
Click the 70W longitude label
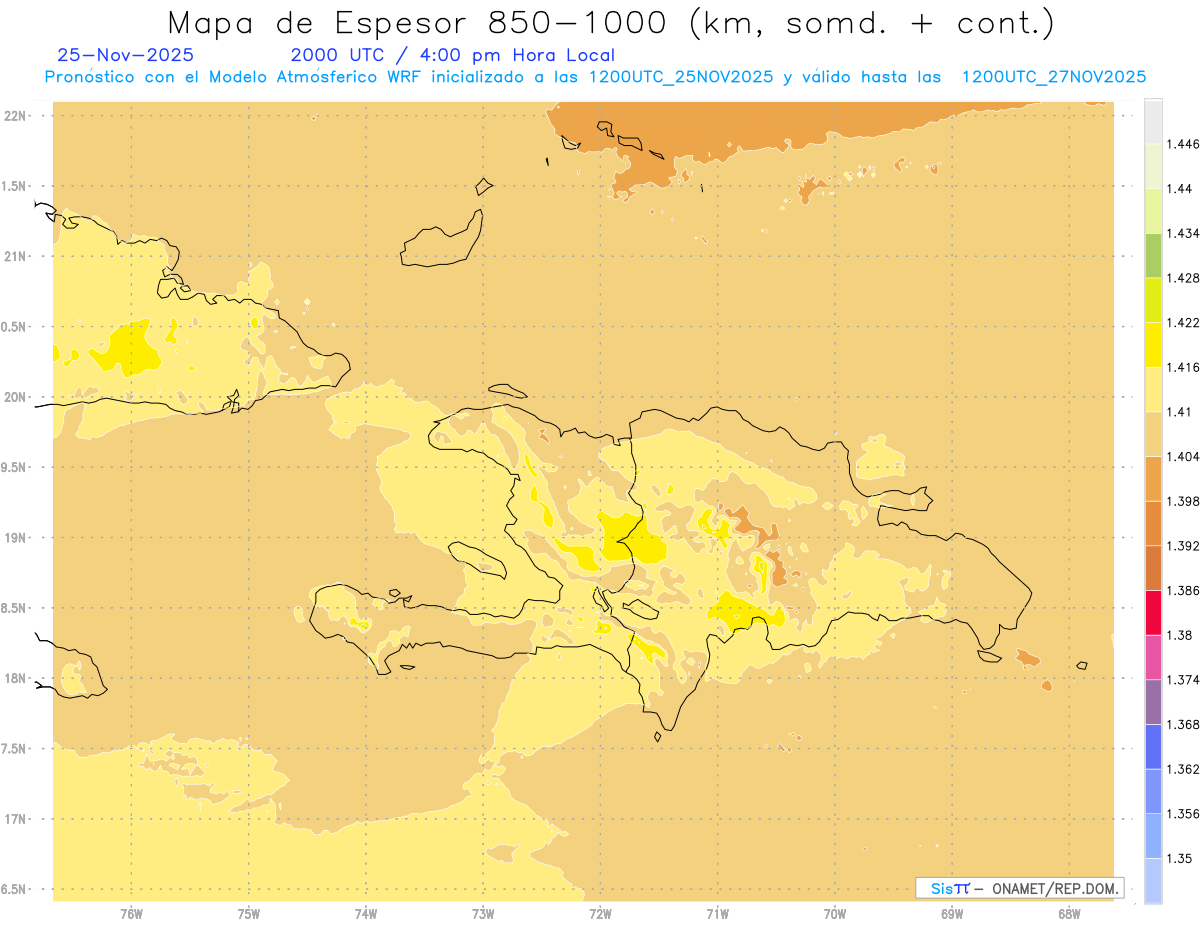pyautogui.click(x=835, y=913)
